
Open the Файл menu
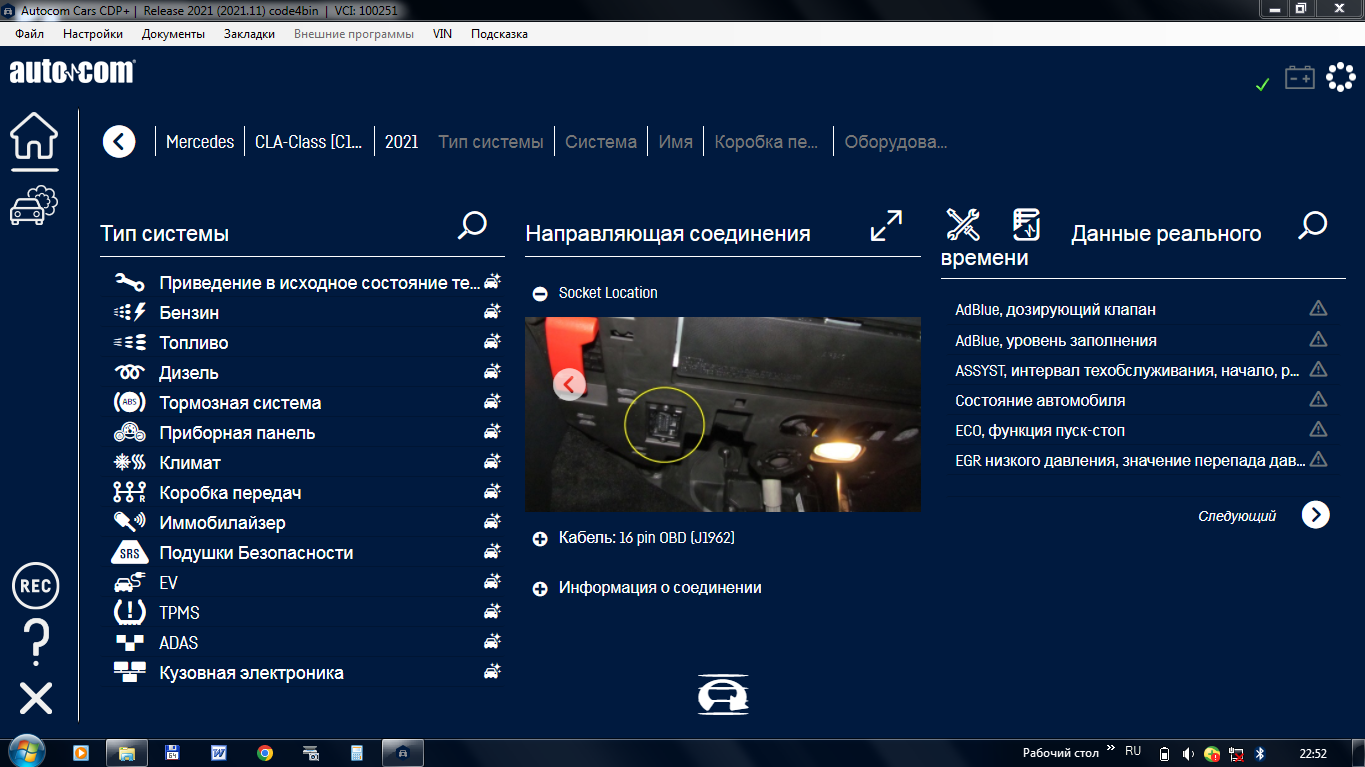[30, 34]
